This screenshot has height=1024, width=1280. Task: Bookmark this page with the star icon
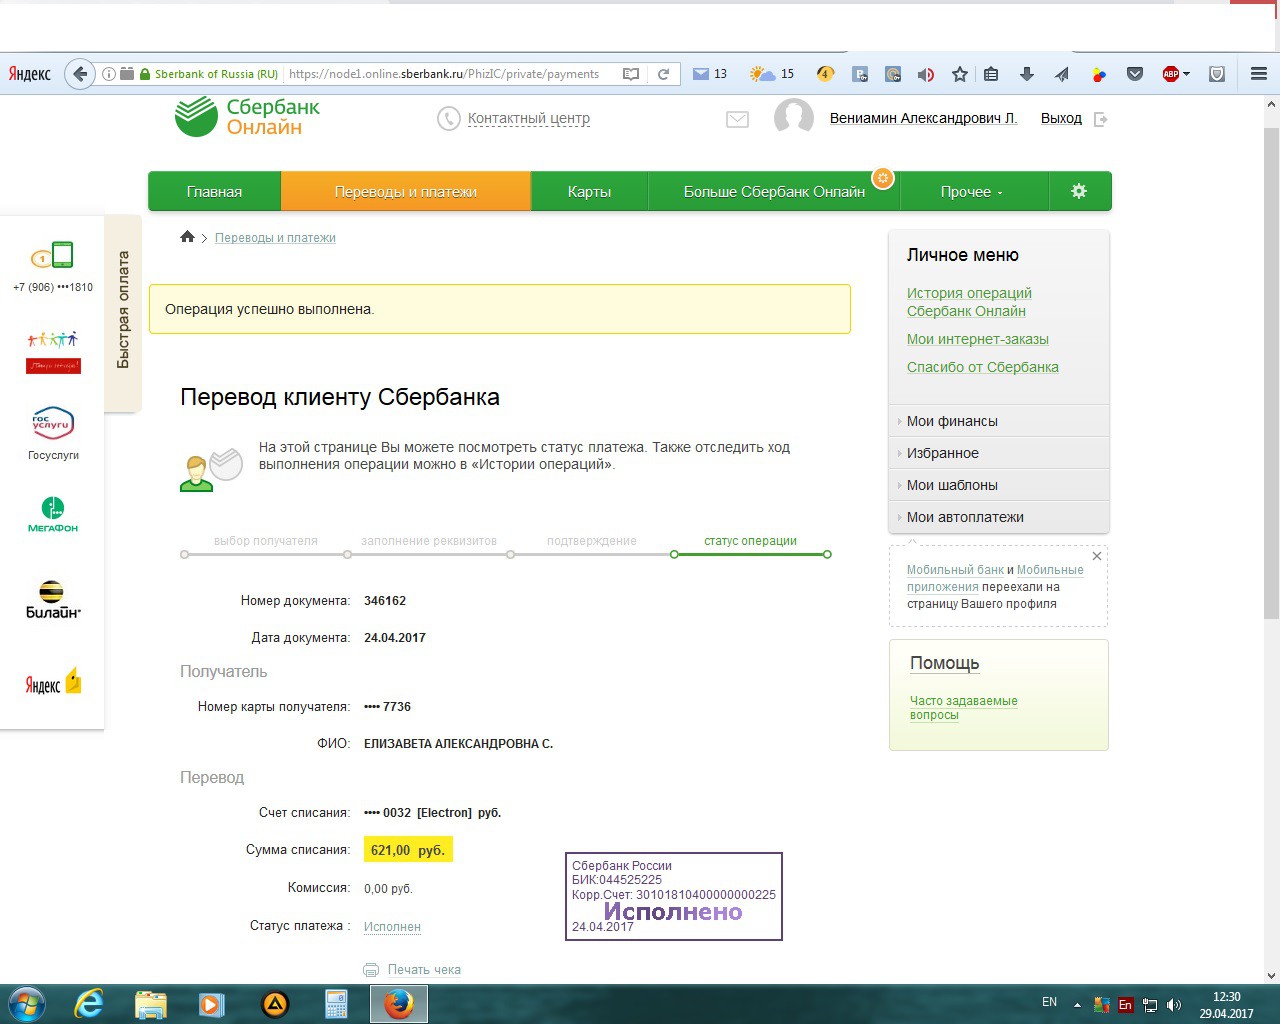[960, 74]
